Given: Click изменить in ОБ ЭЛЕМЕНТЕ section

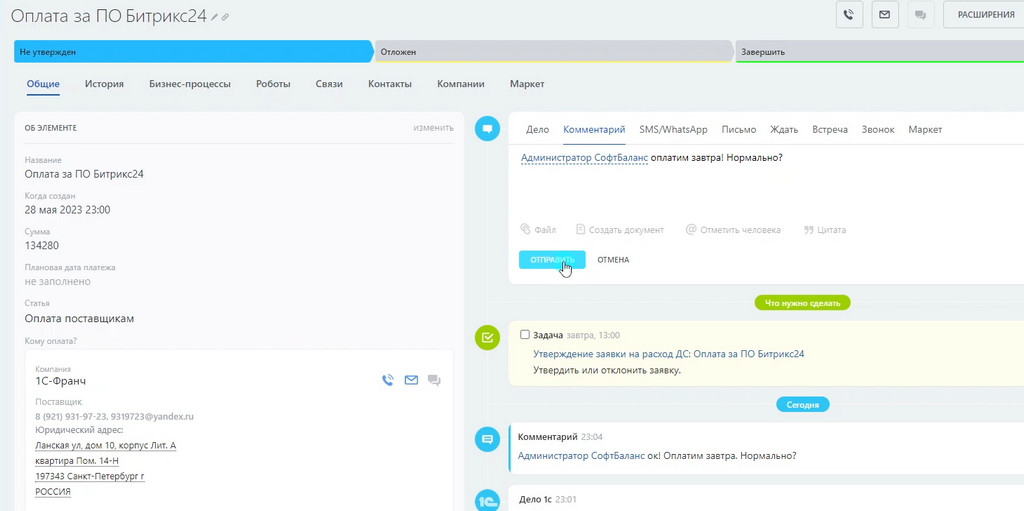Looking at the screenshot, I should pos(433,127).
